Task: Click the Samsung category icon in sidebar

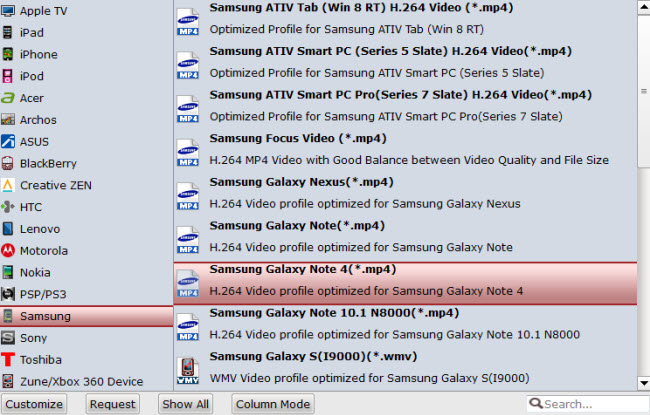Action: (7, 316)
